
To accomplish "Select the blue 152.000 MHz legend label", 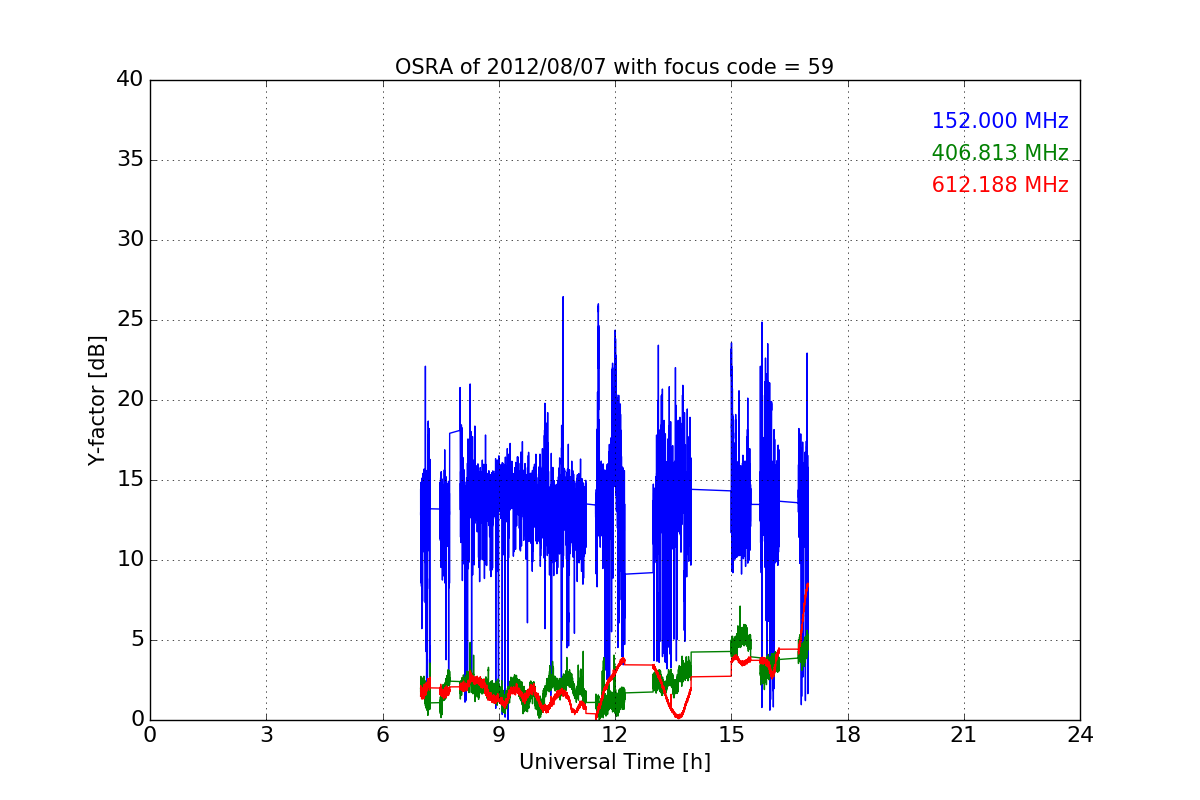I will tap(1000, 121).
